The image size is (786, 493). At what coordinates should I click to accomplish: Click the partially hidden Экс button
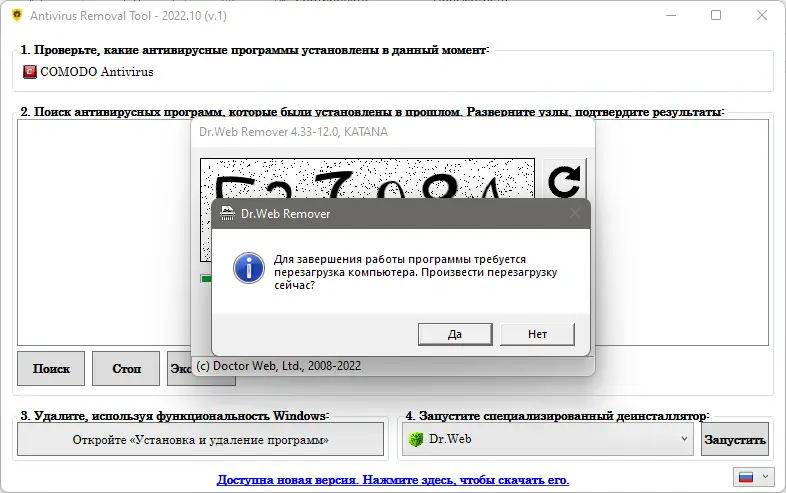click(x=179, y=369)
